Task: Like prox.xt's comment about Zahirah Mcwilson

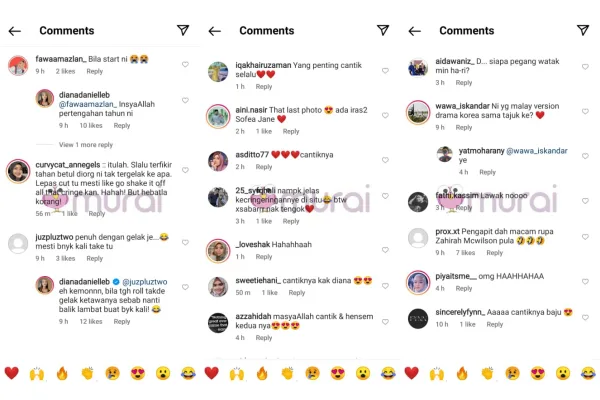Action: (585, 237)
